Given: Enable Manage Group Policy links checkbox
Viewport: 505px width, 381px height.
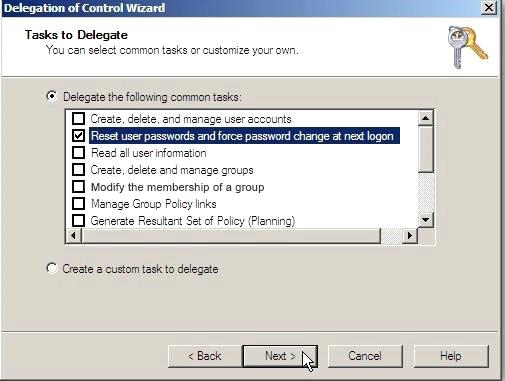Looking at the screenshot, I should coord(78,203).
